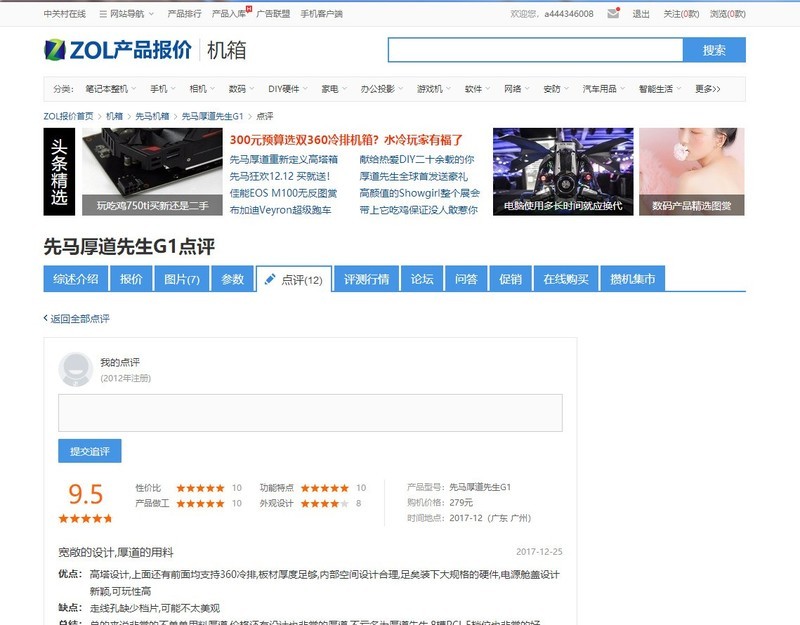Open the 攒机集市 tab
The width and height of the screenshot is (800, 625).
point(633,279)
